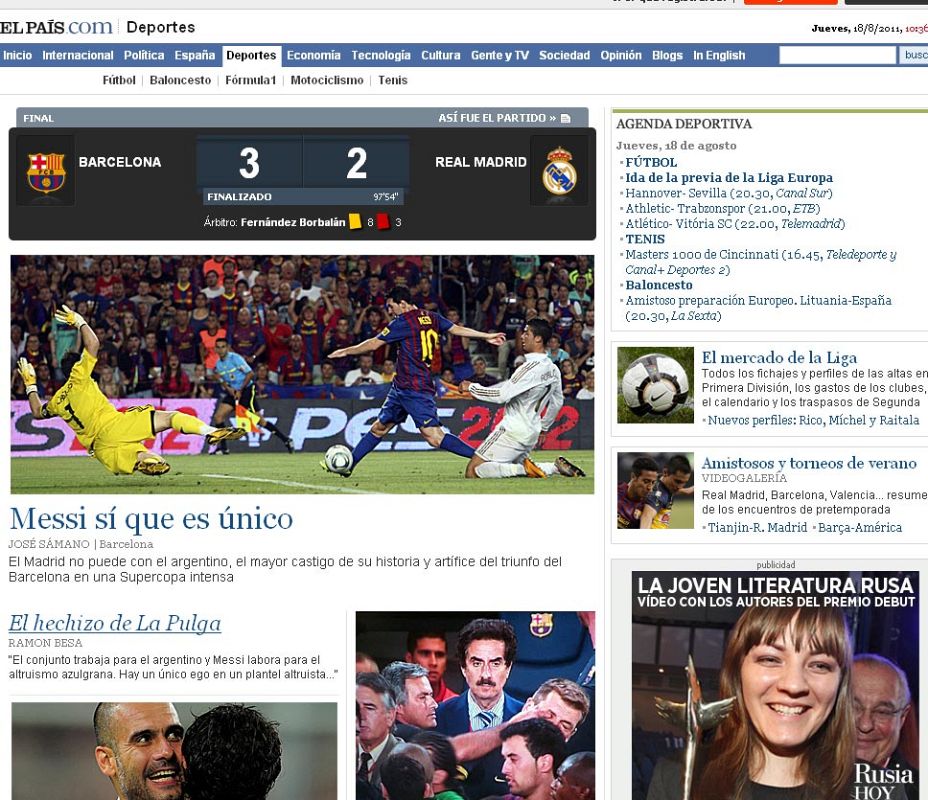This screenshot has width=928, height=800.
Task: Click the "busca" search button
Action: (915, 55)
